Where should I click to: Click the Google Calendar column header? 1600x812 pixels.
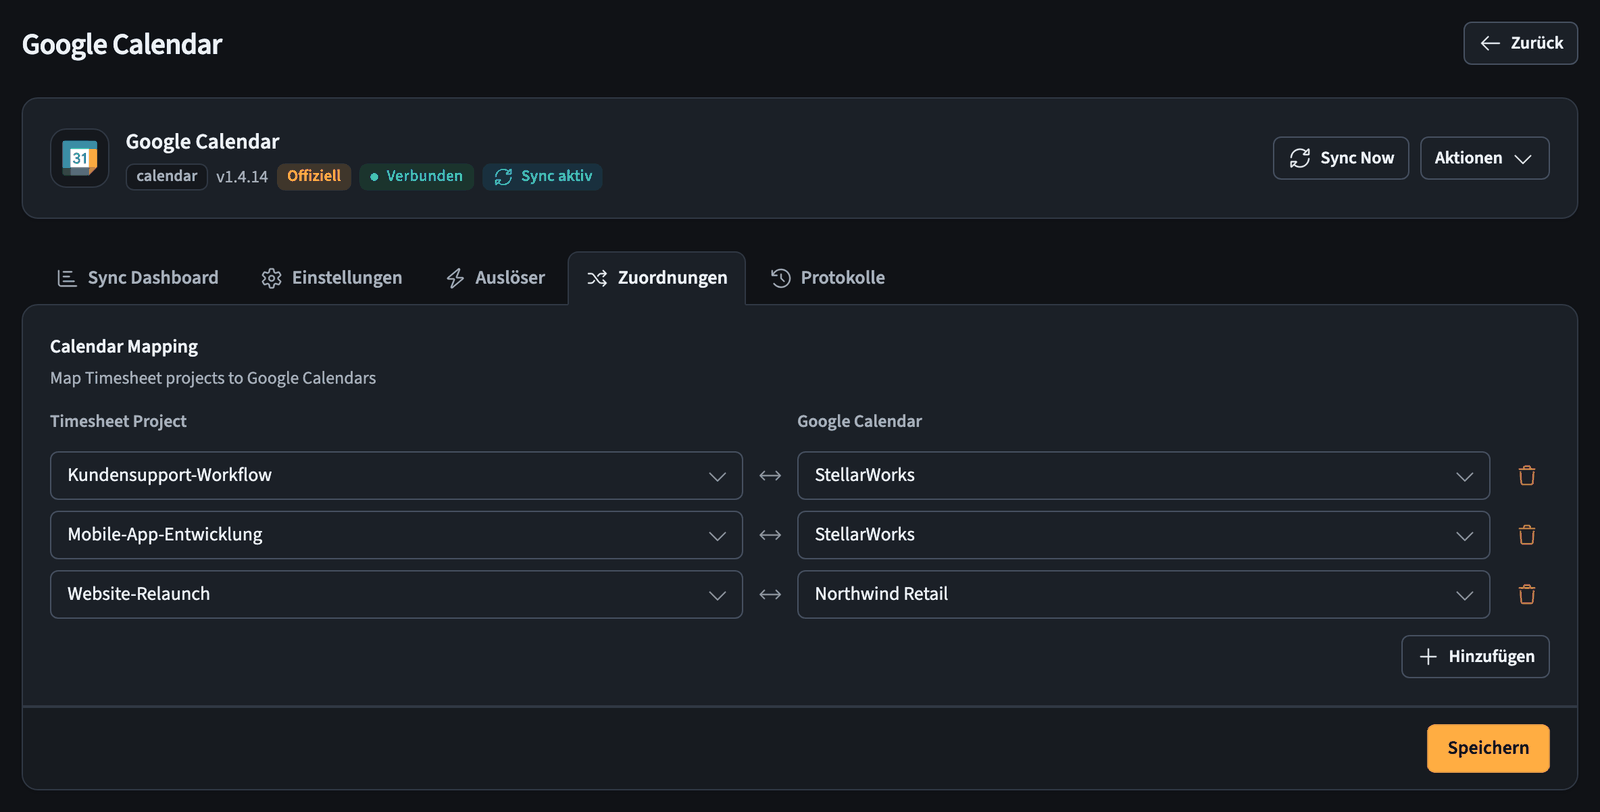click(x=859, y=421)
